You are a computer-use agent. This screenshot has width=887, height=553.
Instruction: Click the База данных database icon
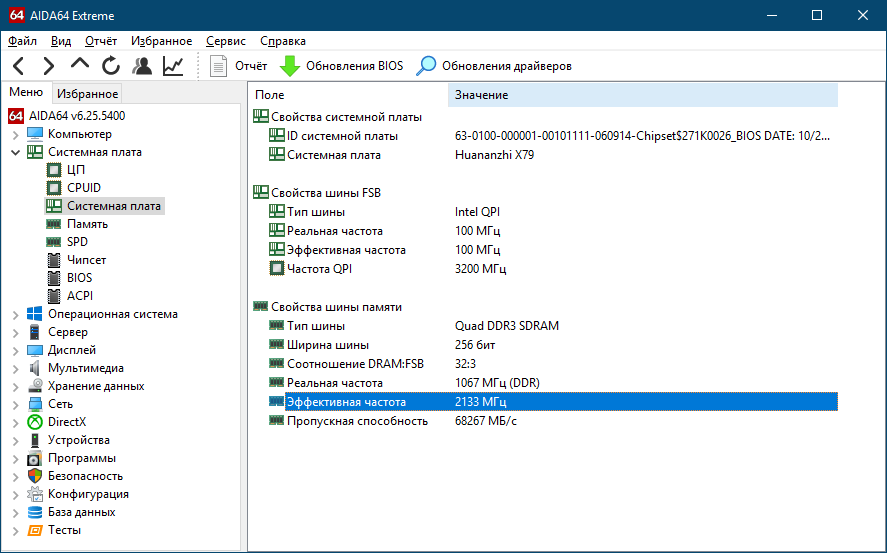point(35,512)
